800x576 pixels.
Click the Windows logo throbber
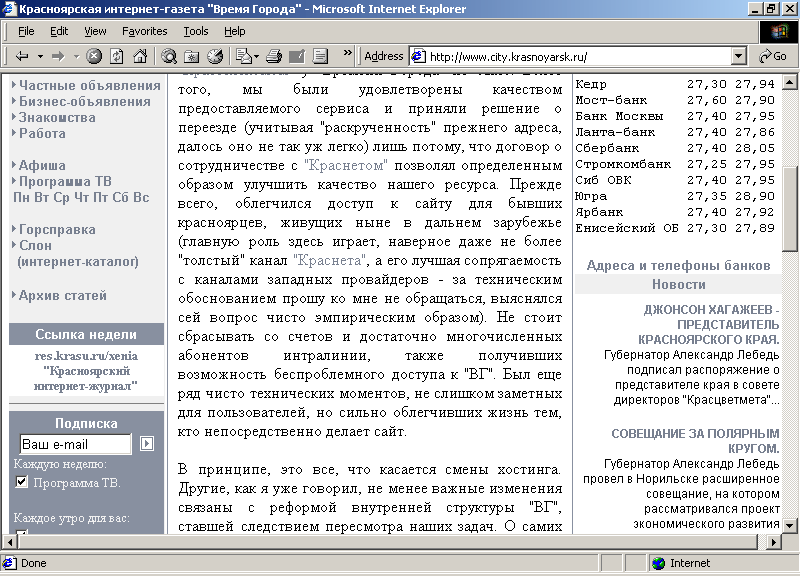(x=779, y=32)
